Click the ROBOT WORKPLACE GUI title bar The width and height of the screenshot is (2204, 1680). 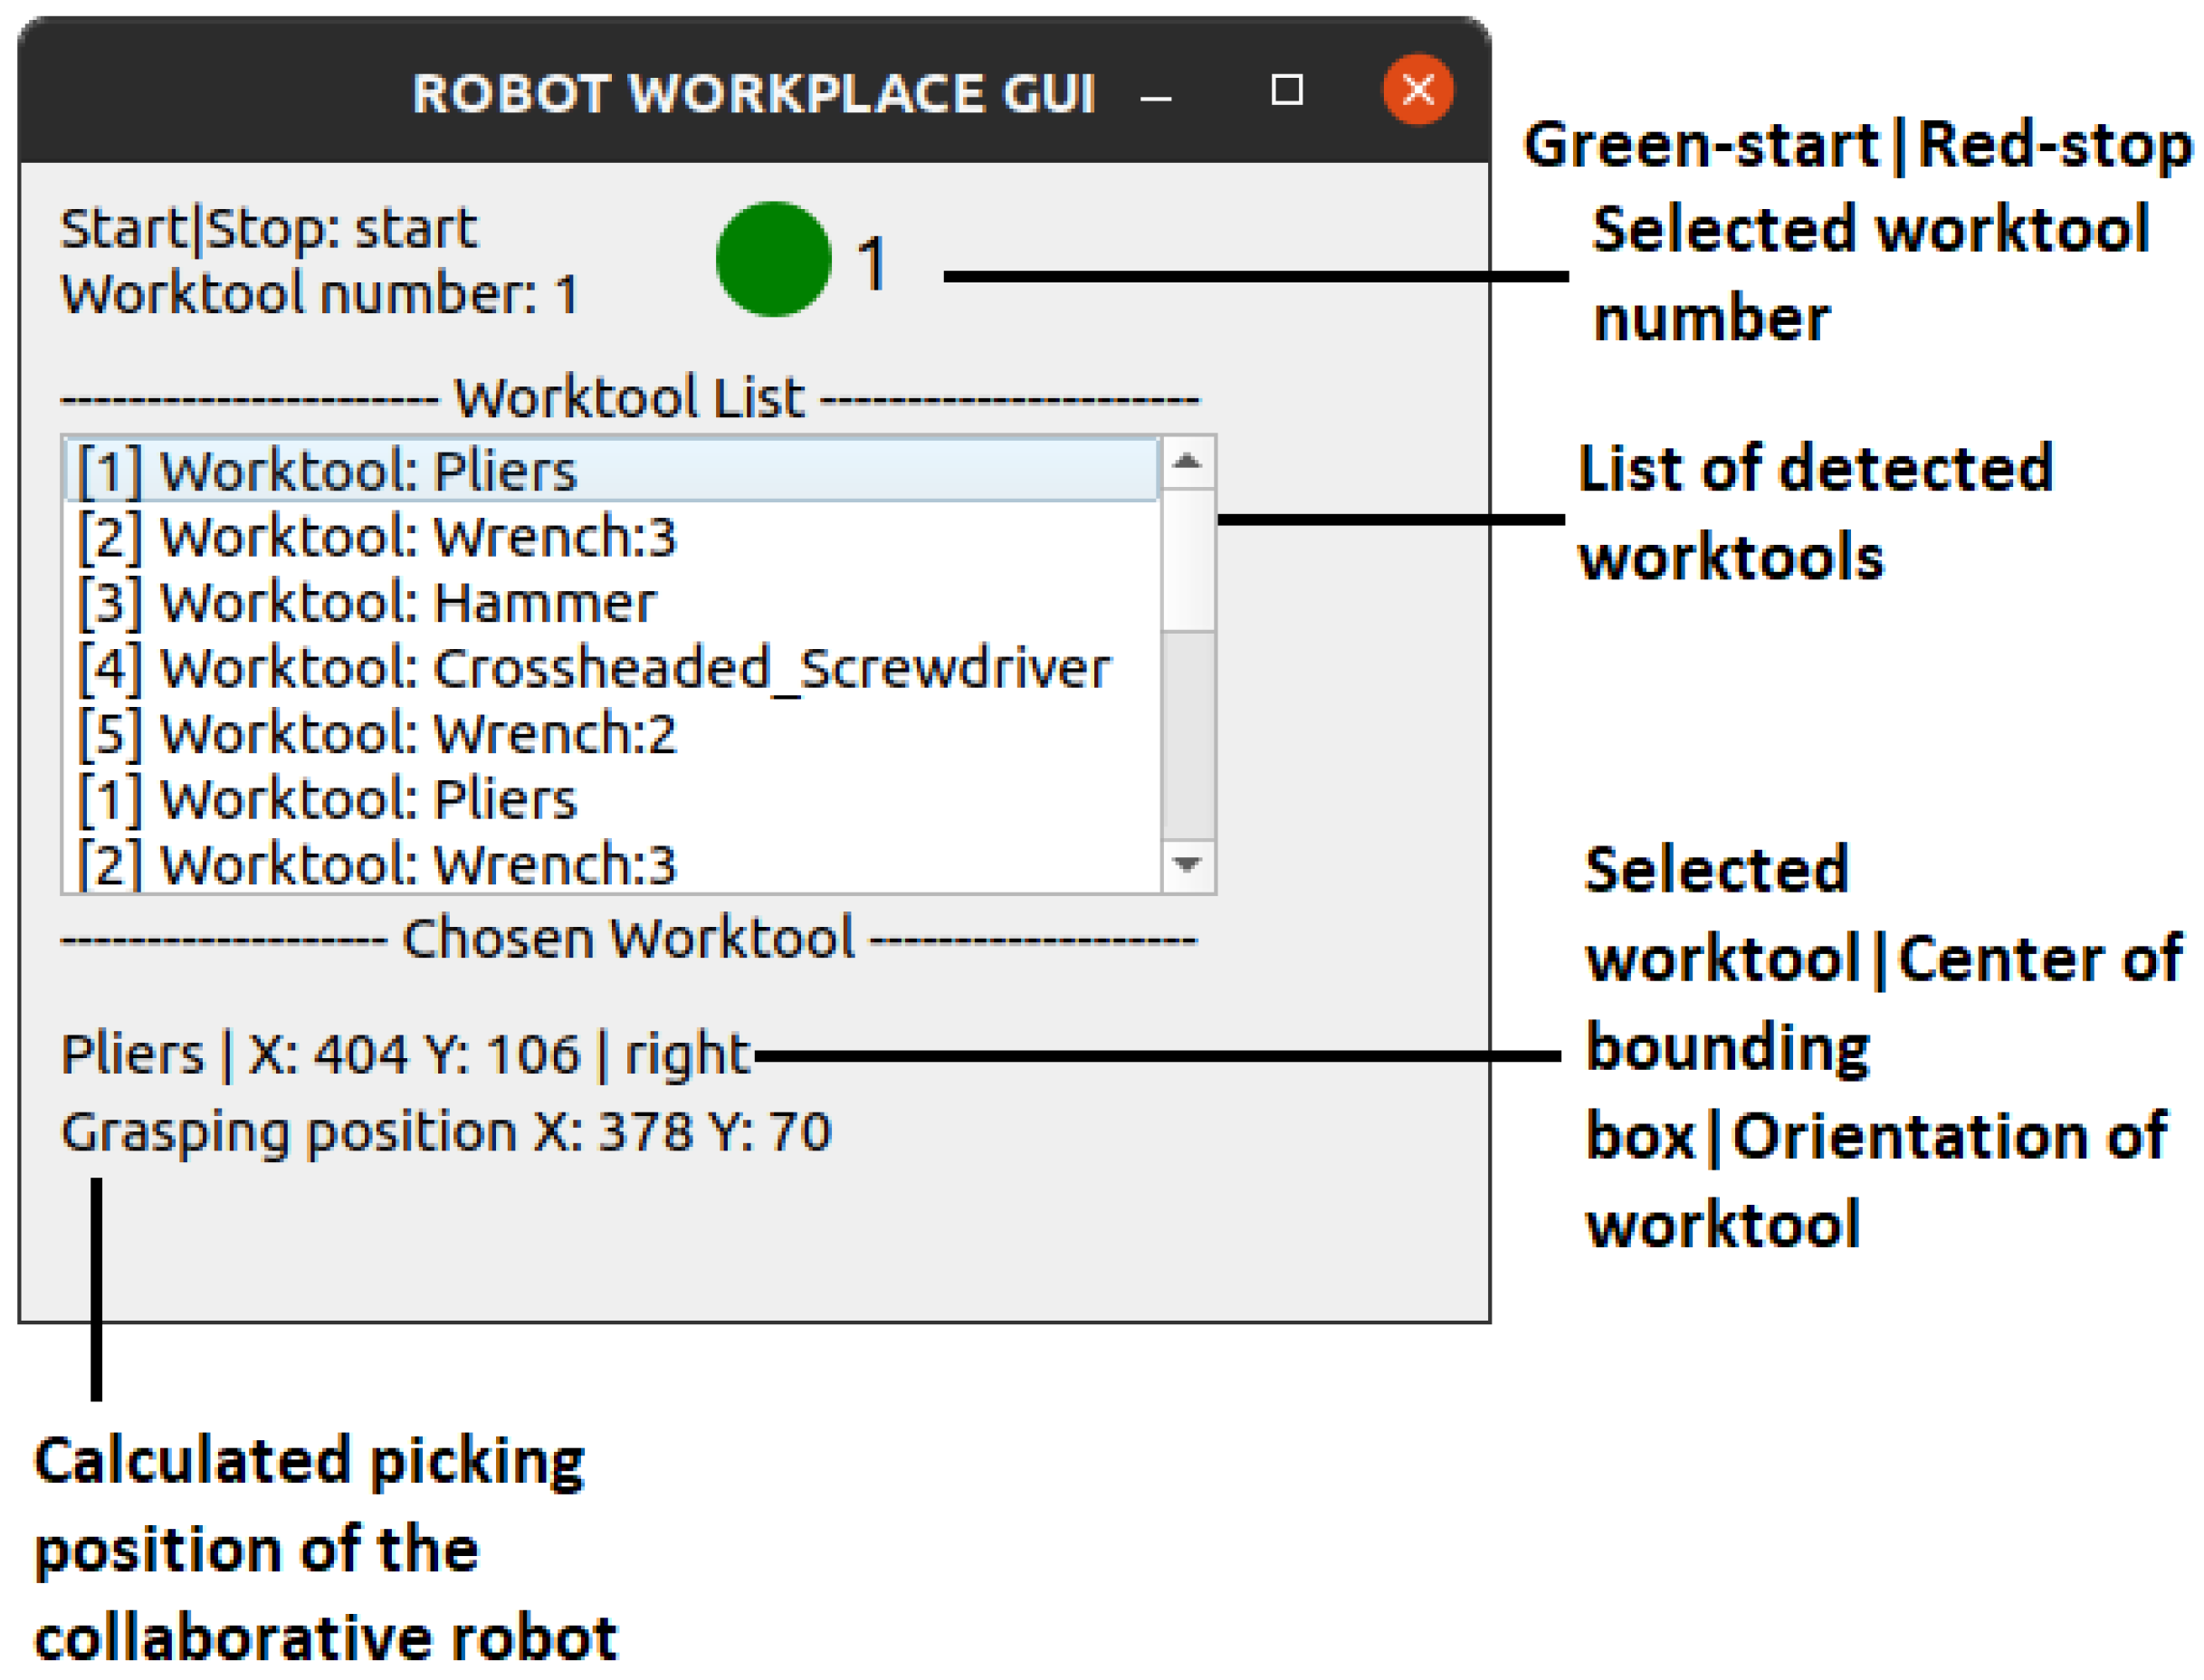click(x=754, y=93)
